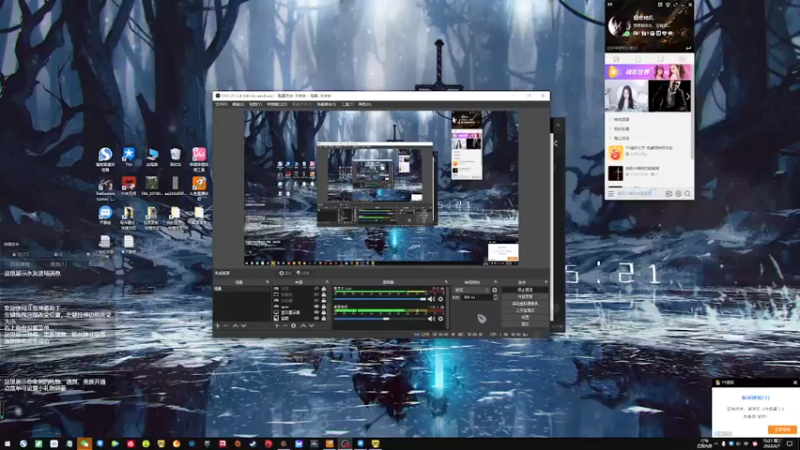This screenshot has width=800, height=450.
Task: Pop out the Audio Mixer dock panel
Action: 446,282
